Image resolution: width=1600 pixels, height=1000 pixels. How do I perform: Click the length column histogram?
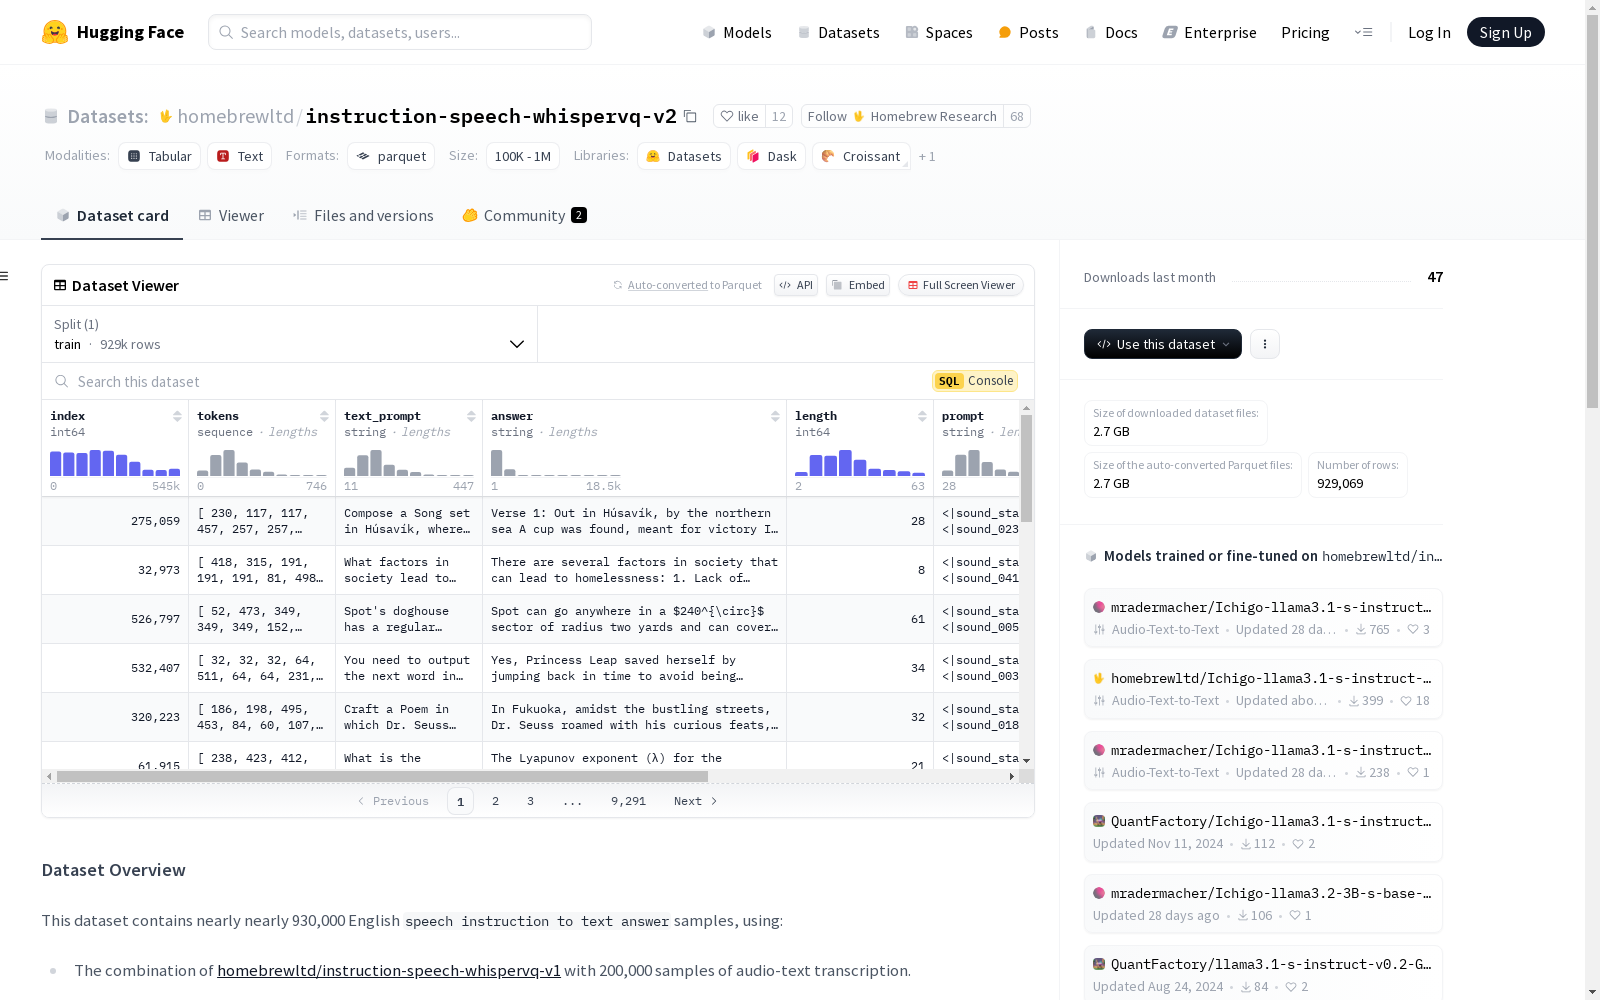click(860, 463)
